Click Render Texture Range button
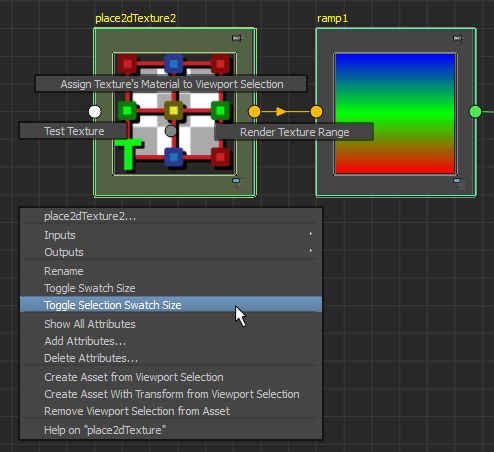The image size is (494, 452). (294, 132)
